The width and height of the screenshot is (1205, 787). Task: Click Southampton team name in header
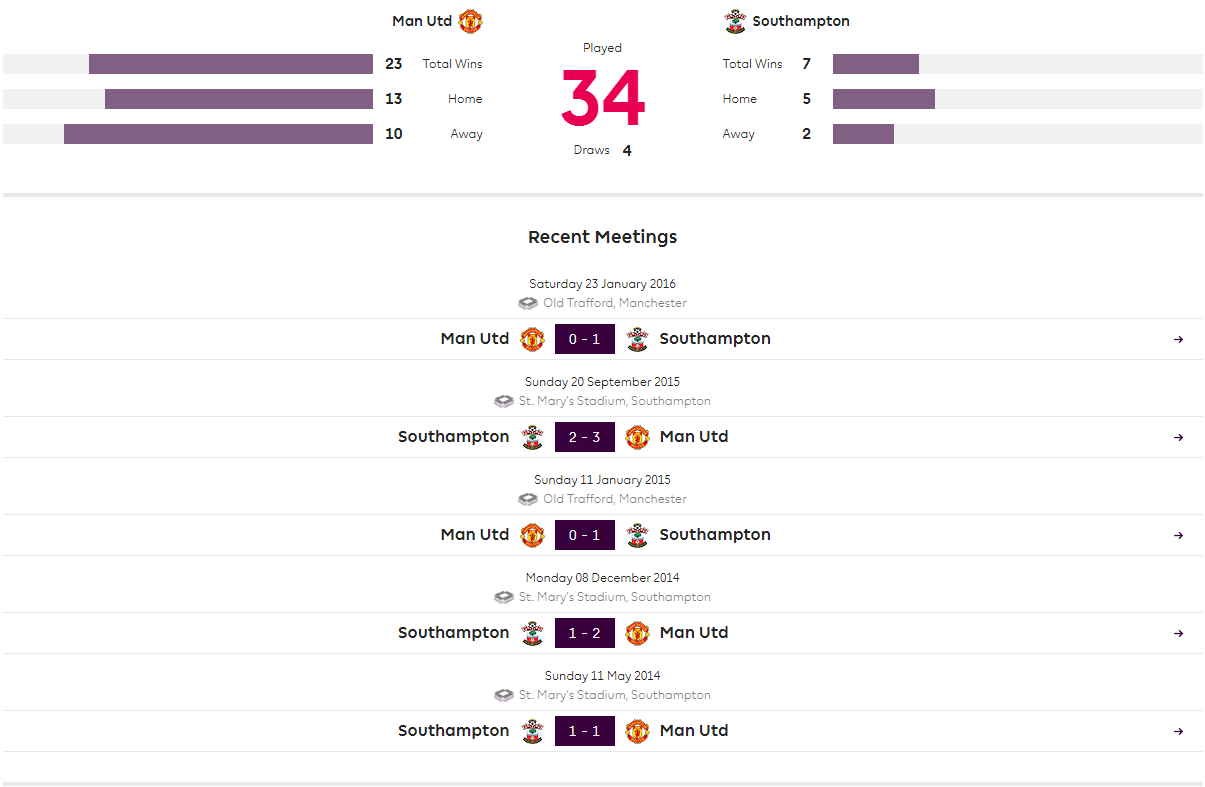[x=801, y=21]
